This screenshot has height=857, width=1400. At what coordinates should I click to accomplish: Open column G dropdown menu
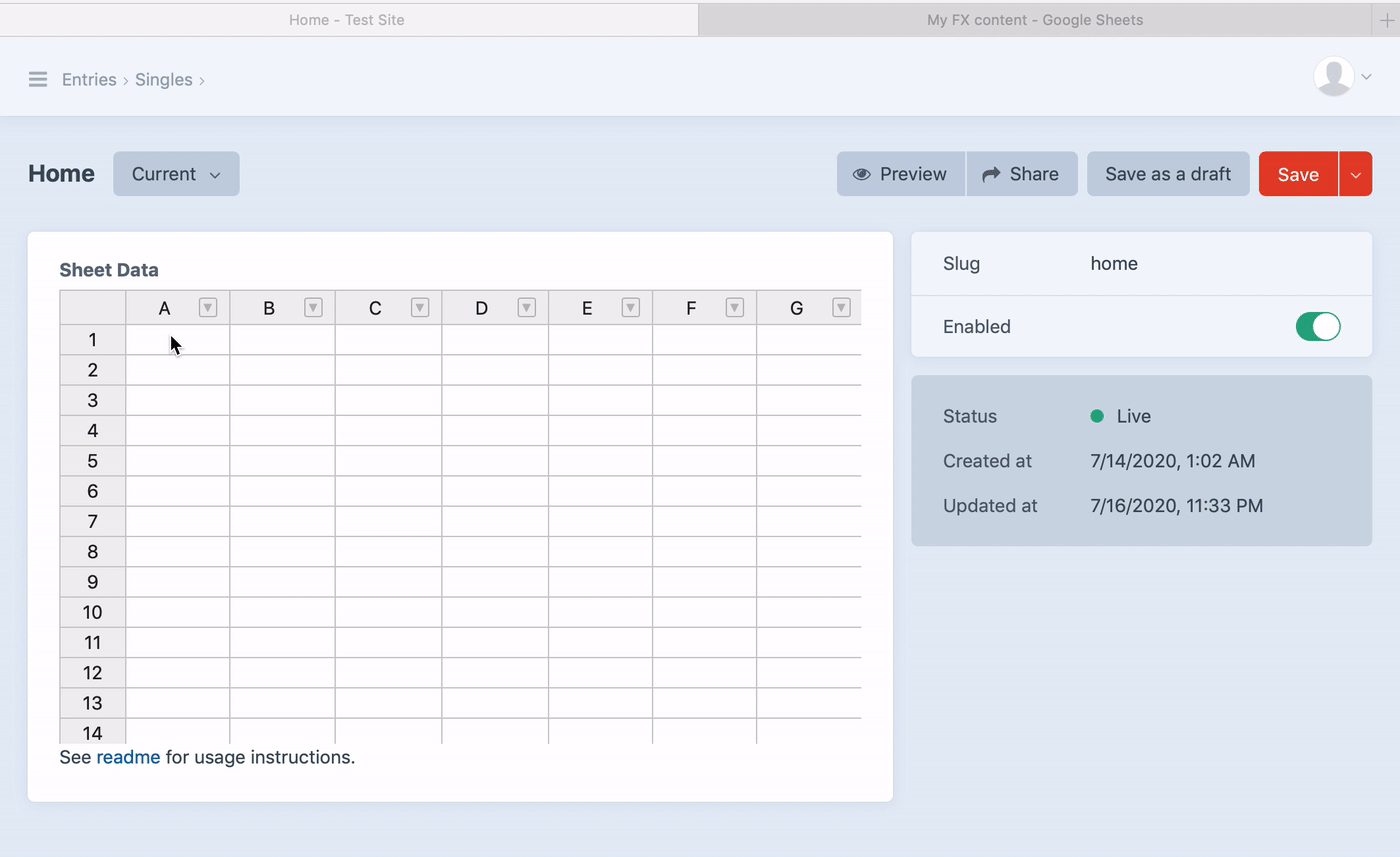click(x=841, y=308)
